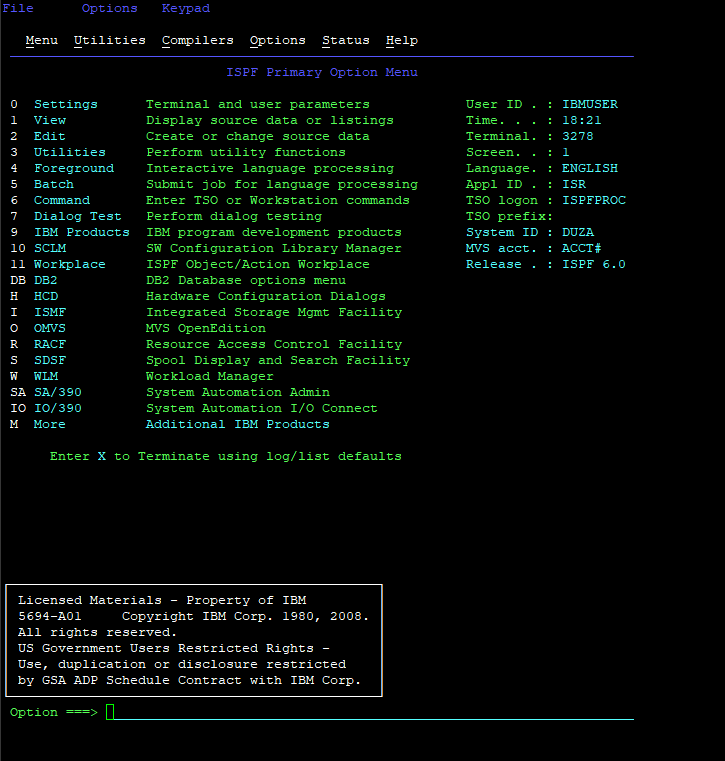Click 'Additional IBM Products' text

click(238, 425)
